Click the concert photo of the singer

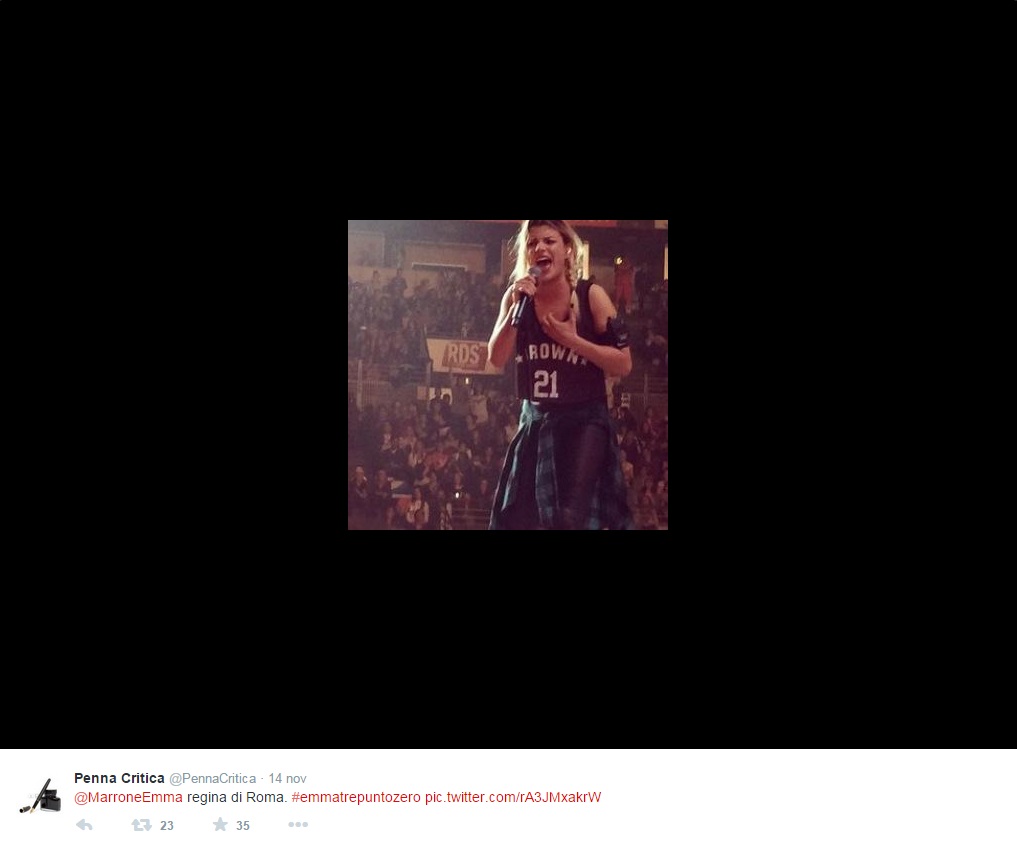pos(508,375)
